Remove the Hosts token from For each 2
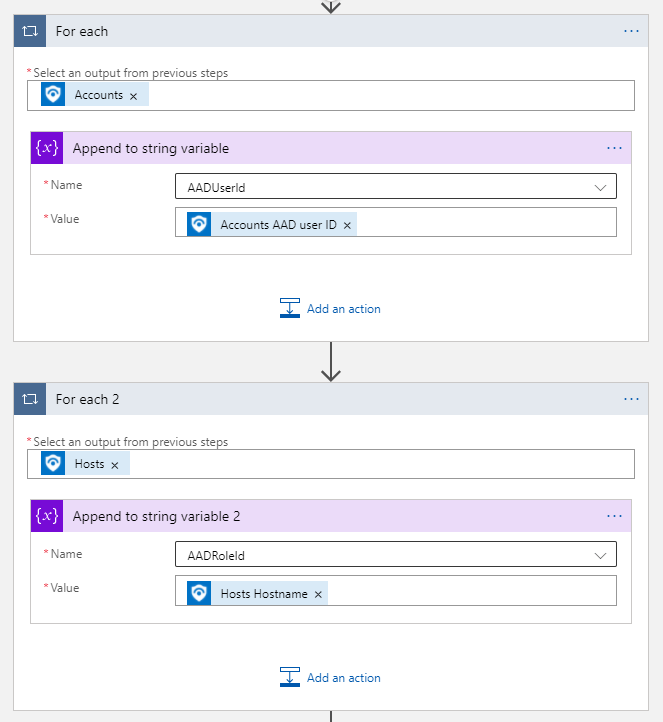The image size is (663, 722). [x=114, y=465]
